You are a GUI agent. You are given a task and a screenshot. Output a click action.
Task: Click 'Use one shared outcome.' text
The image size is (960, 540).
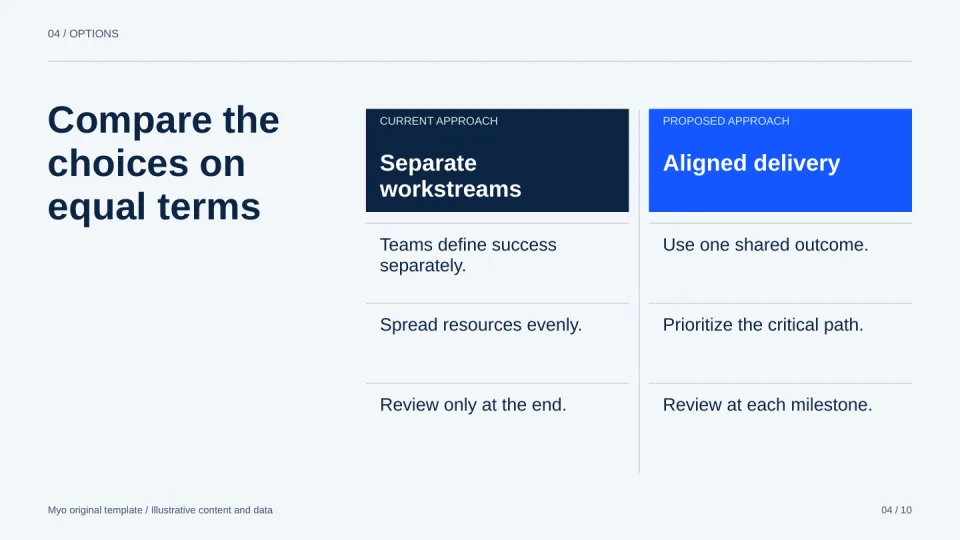[x=765, y=245]
